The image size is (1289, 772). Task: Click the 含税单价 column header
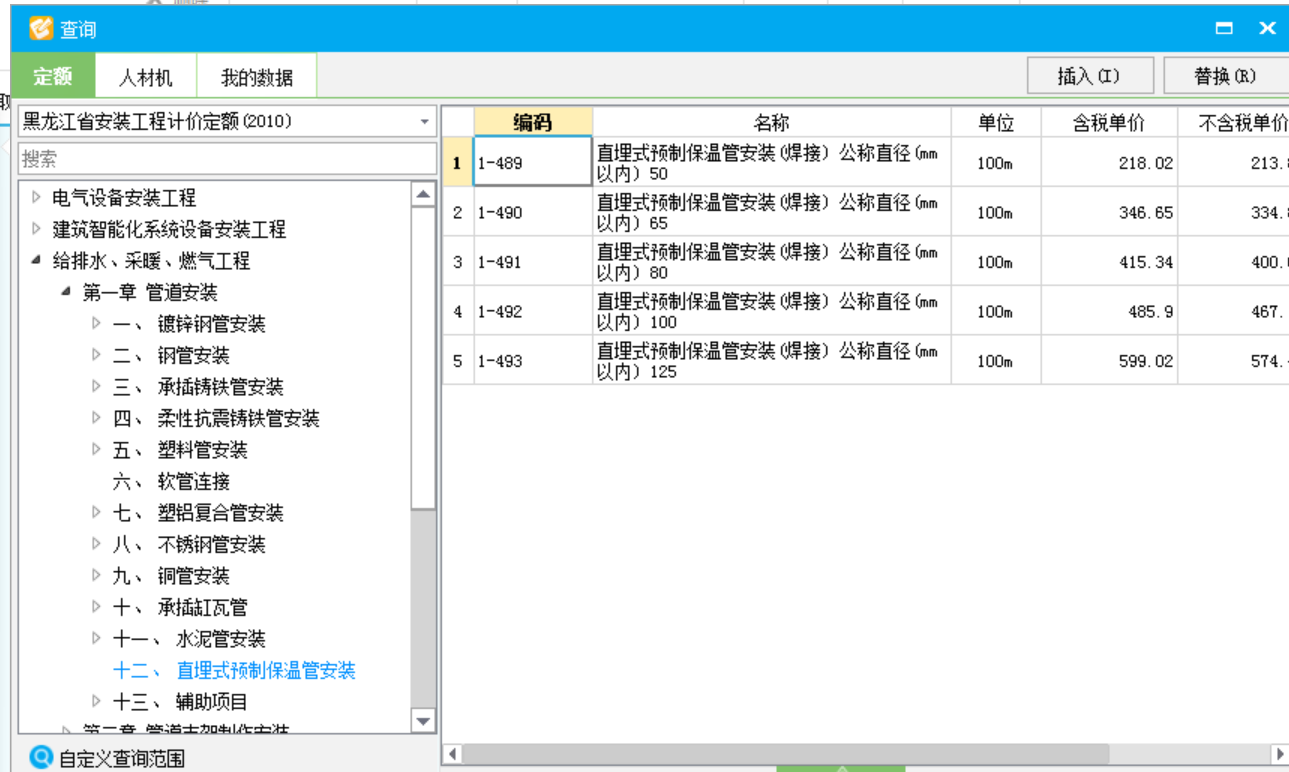pos(1109,122)
